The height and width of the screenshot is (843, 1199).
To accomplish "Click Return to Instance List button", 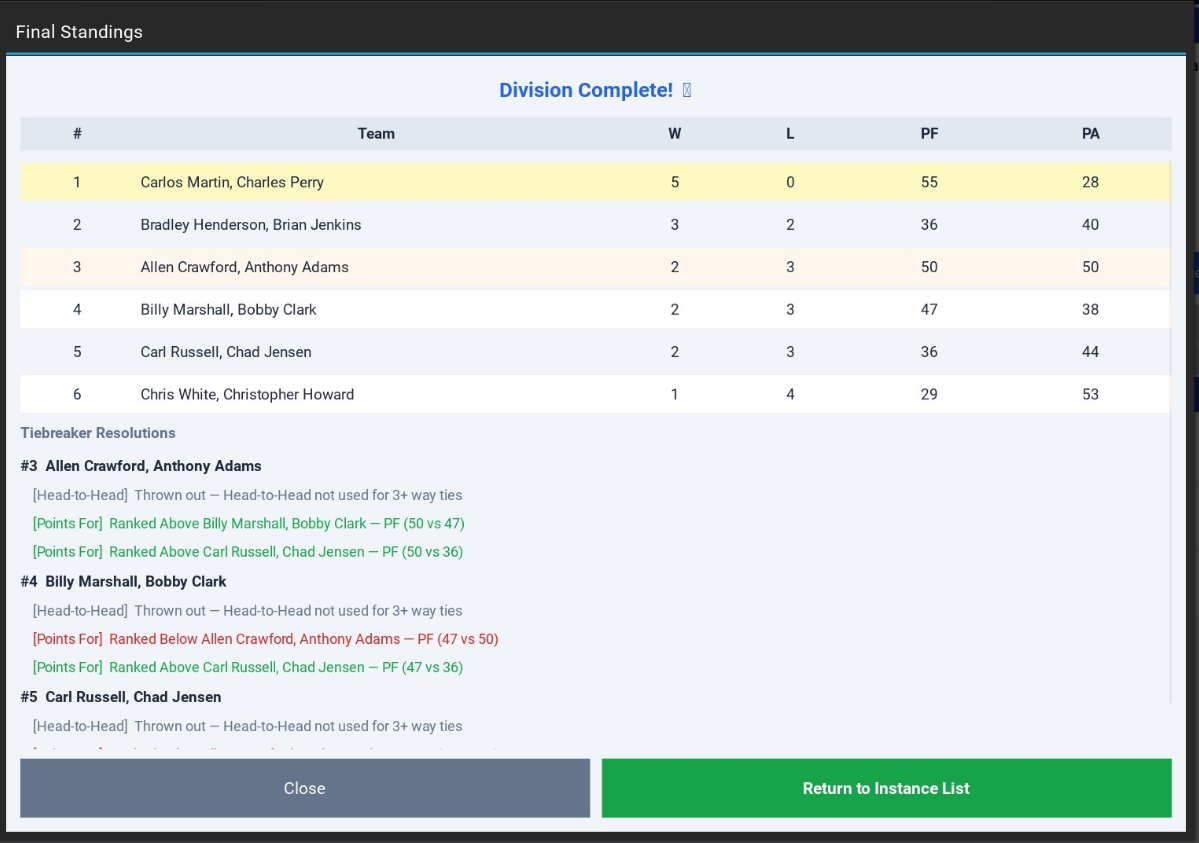I will (x=886, y=788).
